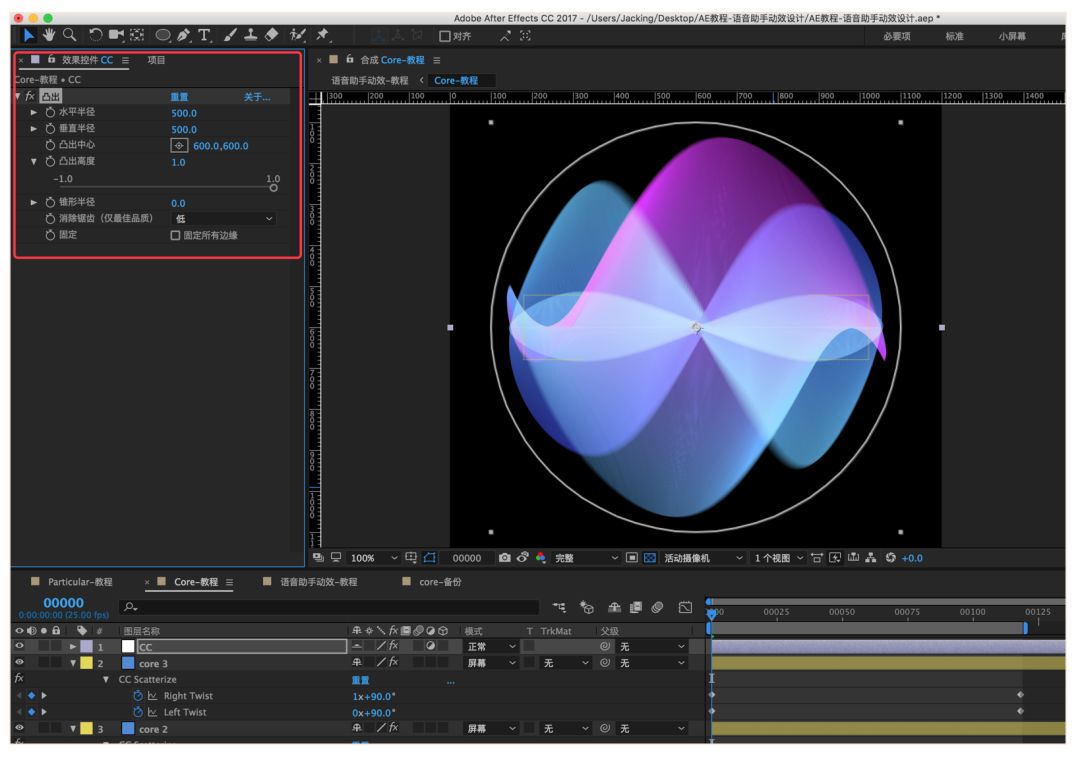The height and width of the screenshot is (758, 1080).
Task: Expand the 水平半径 property
Action: (33, 112)
